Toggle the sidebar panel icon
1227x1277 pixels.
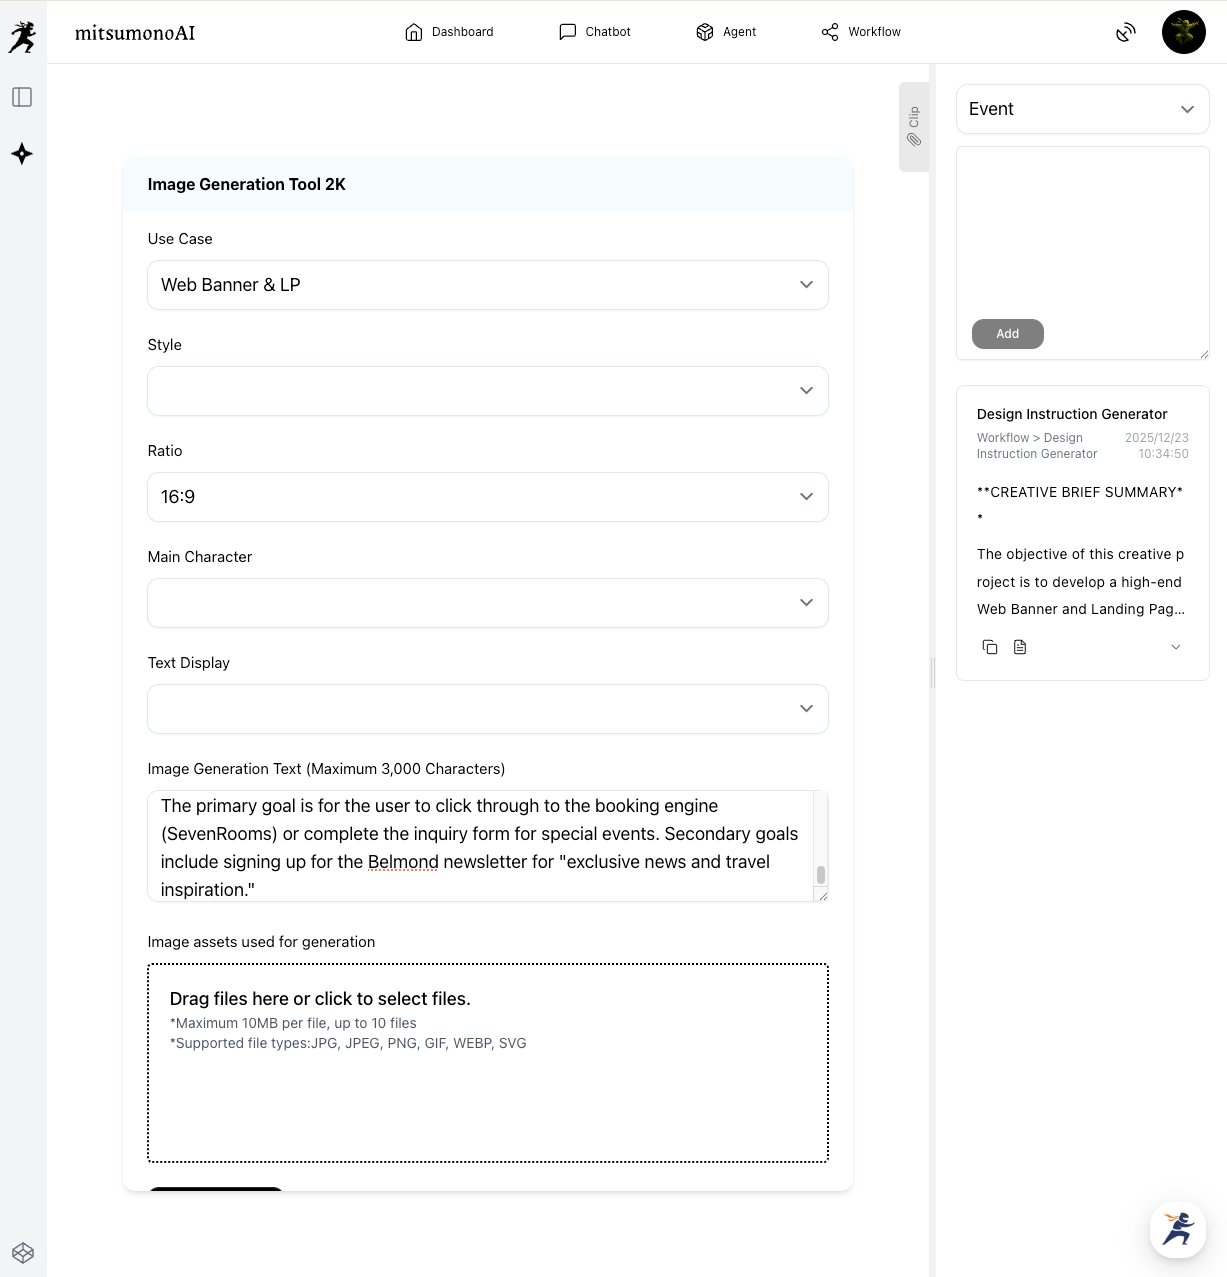coord(22,97)
